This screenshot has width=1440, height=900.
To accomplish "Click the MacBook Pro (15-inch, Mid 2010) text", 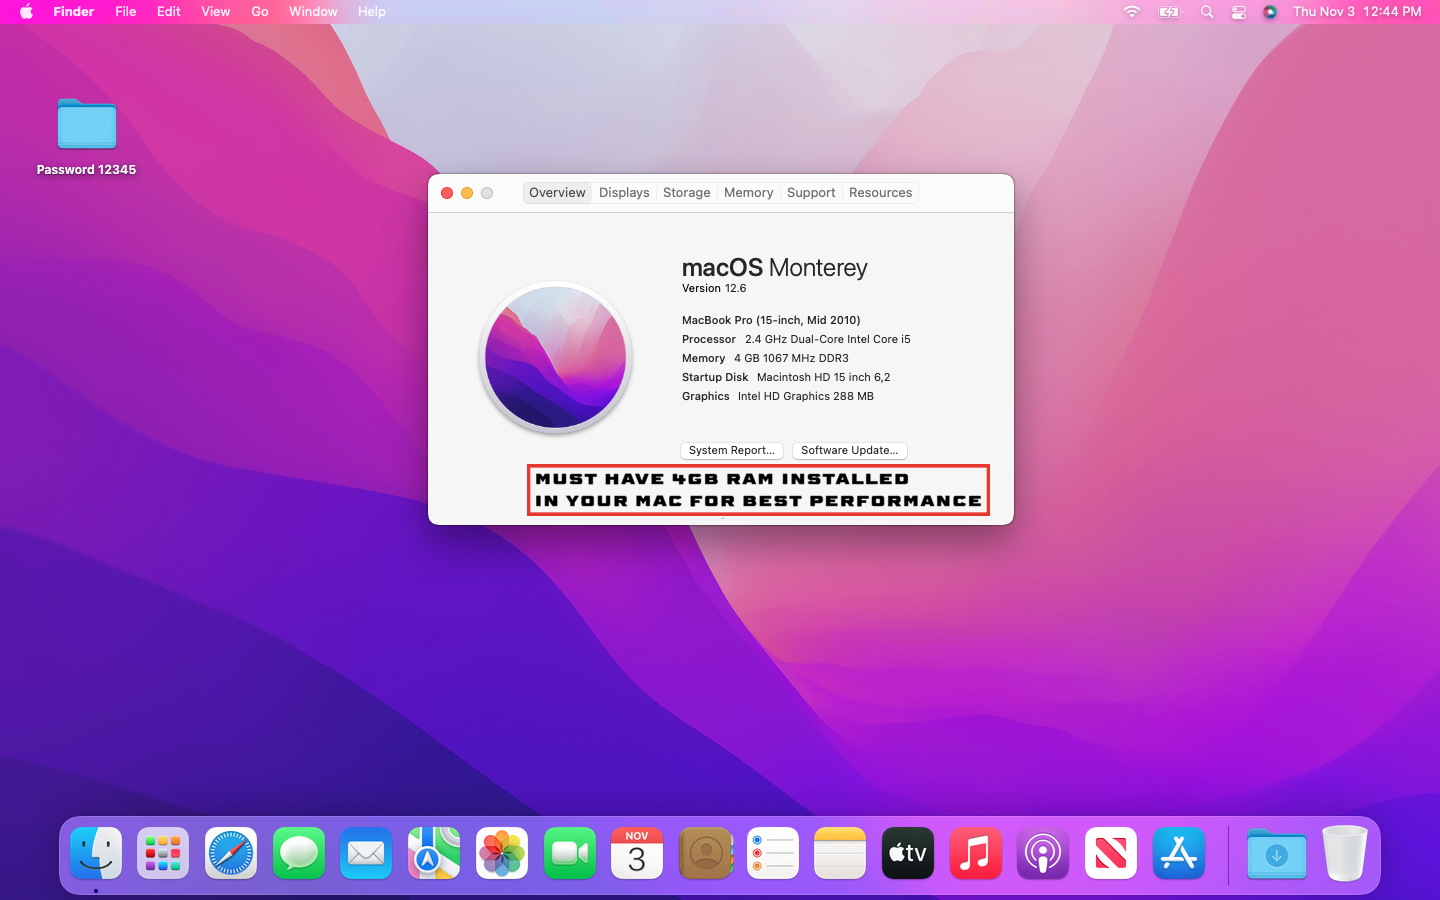I will click(771, 321).
